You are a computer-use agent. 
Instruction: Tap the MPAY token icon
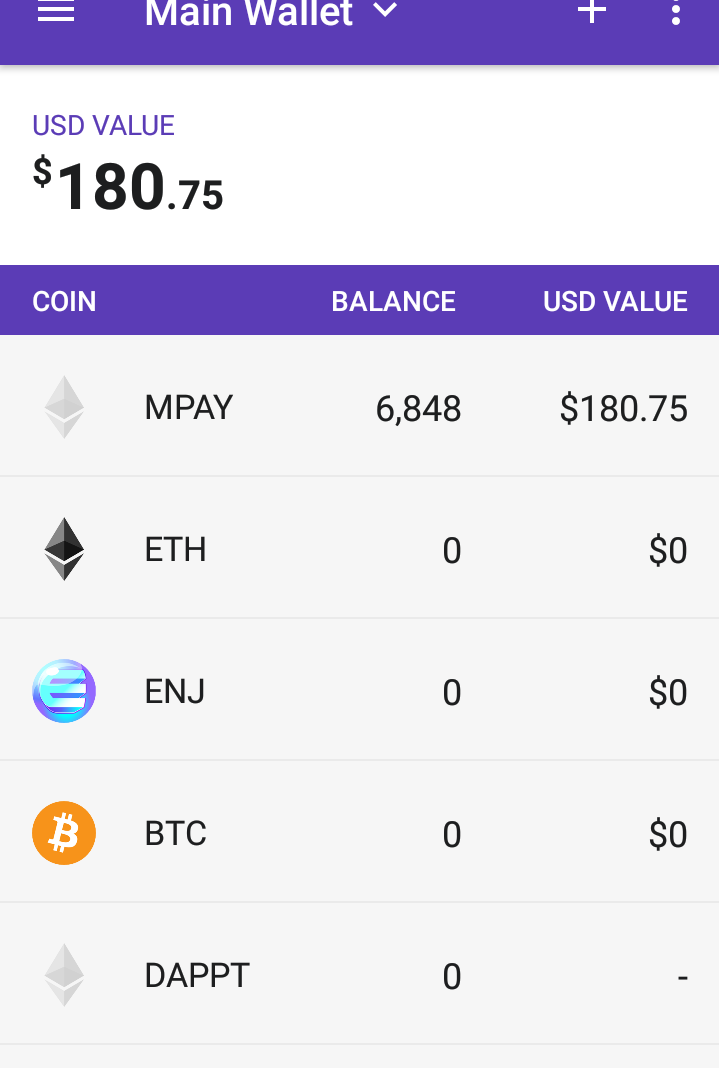tap(64, 407)
